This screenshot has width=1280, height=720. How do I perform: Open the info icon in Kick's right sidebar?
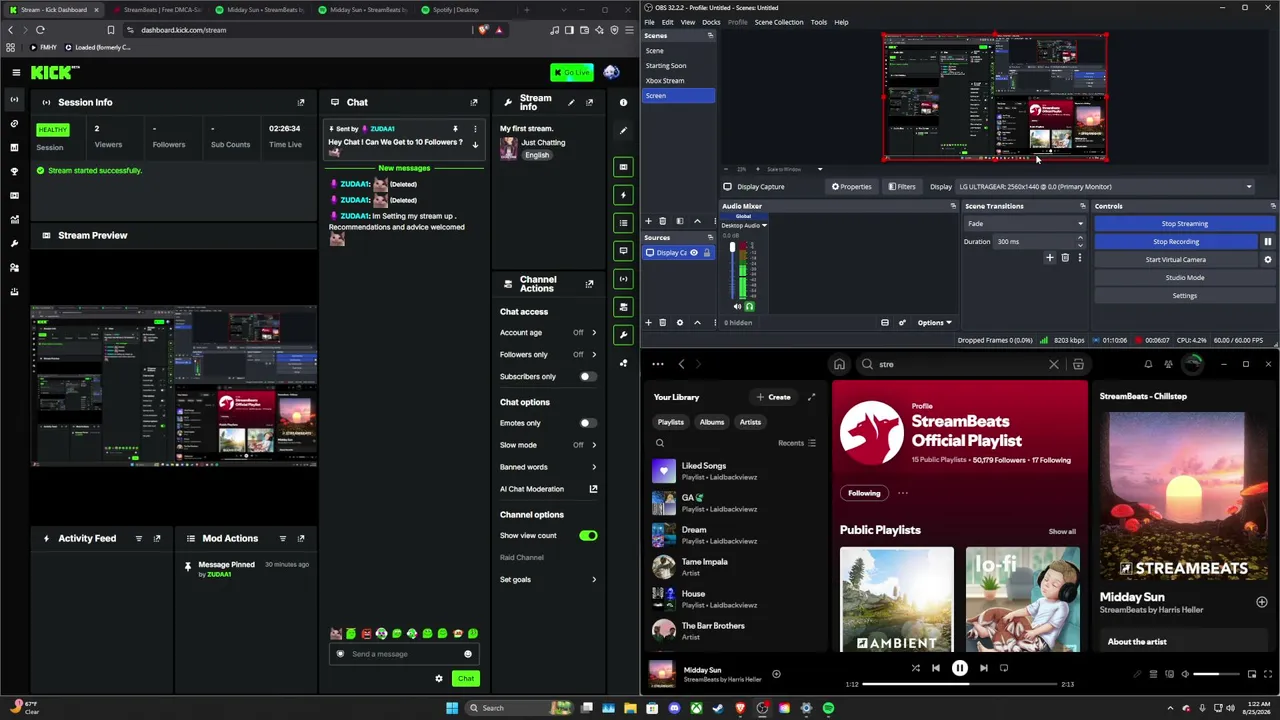(623, 102)
